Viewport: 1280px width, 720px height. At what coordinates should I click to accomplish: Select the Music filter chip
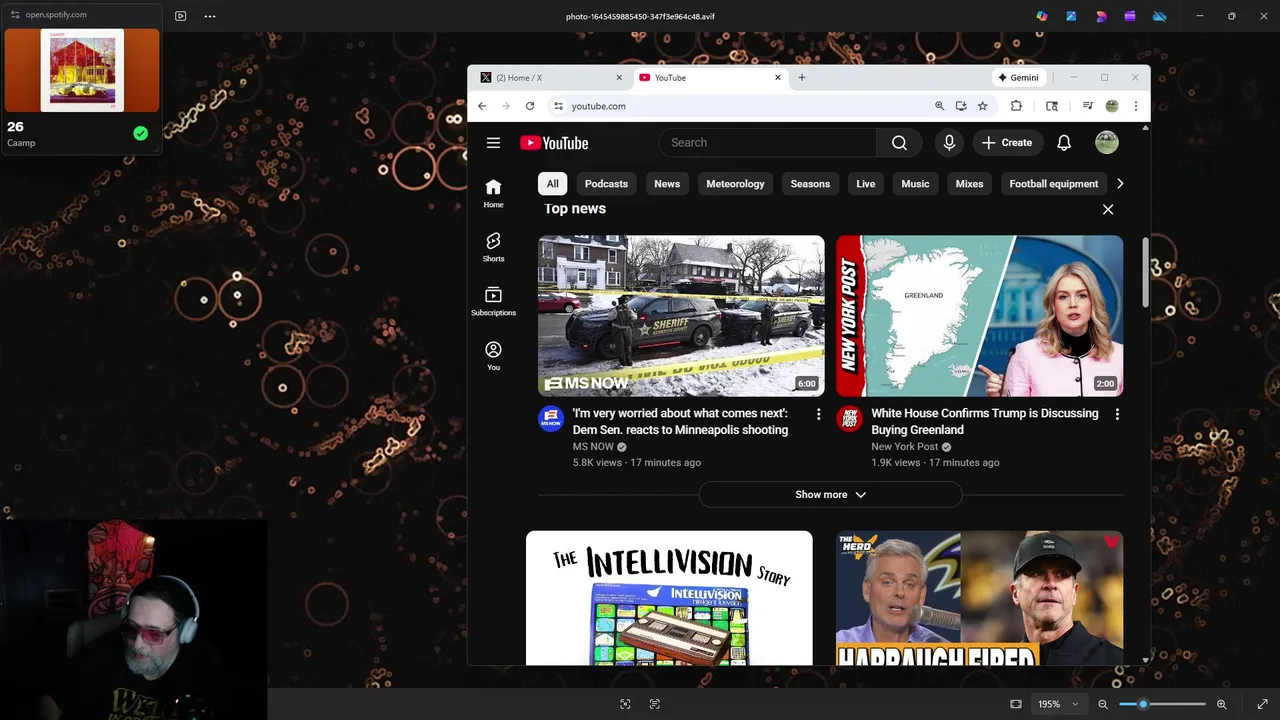coord(915,184)
